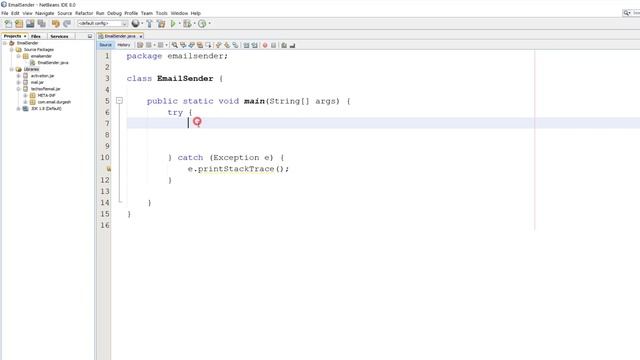Click the Clean and Build broom icon
Viewport: 640px width, 360px height.
click(161, 24)
